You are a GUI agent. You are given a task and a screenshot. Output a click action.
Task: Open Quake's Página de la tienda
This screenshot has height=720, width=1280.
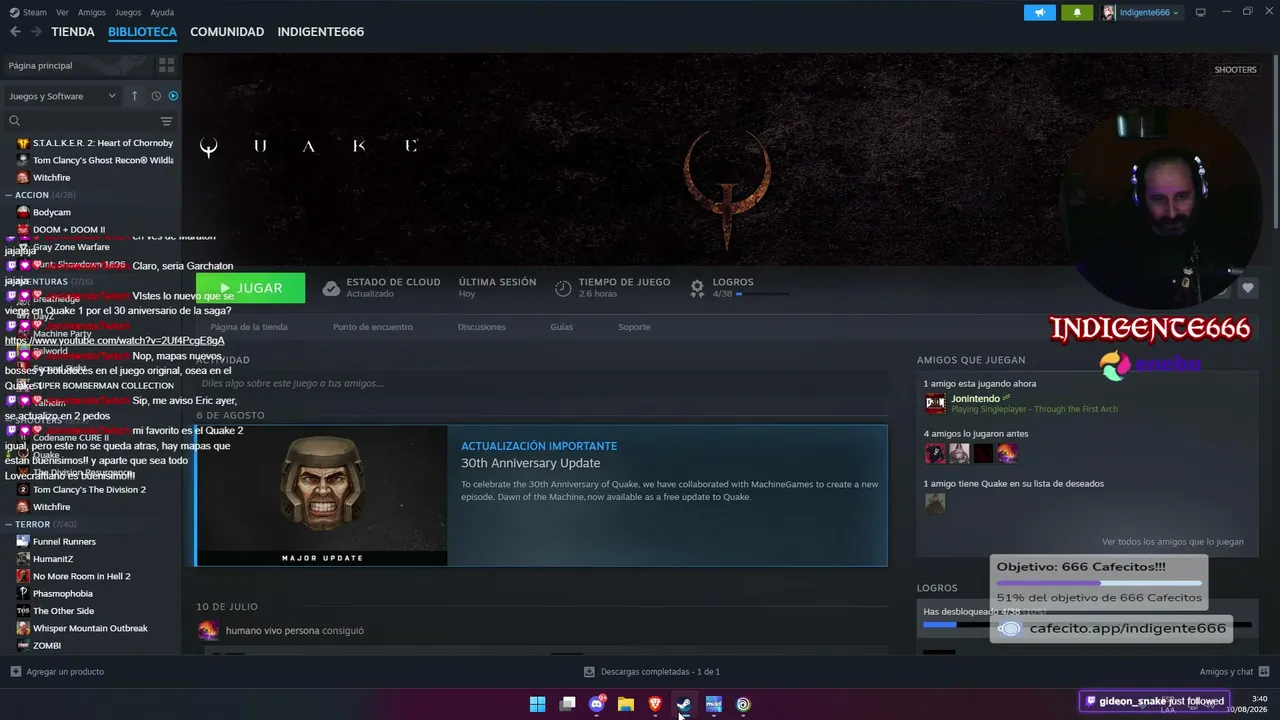249,327
